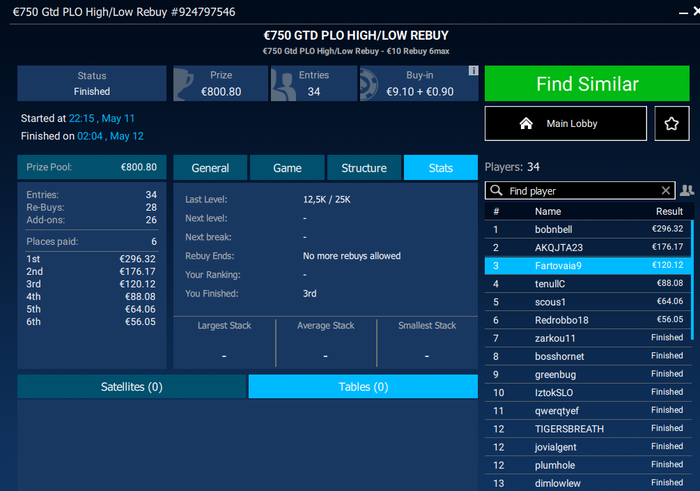Screen dimensions: 700x491
Task: Minimize the tournament lobby window
Action: [683, 13]
